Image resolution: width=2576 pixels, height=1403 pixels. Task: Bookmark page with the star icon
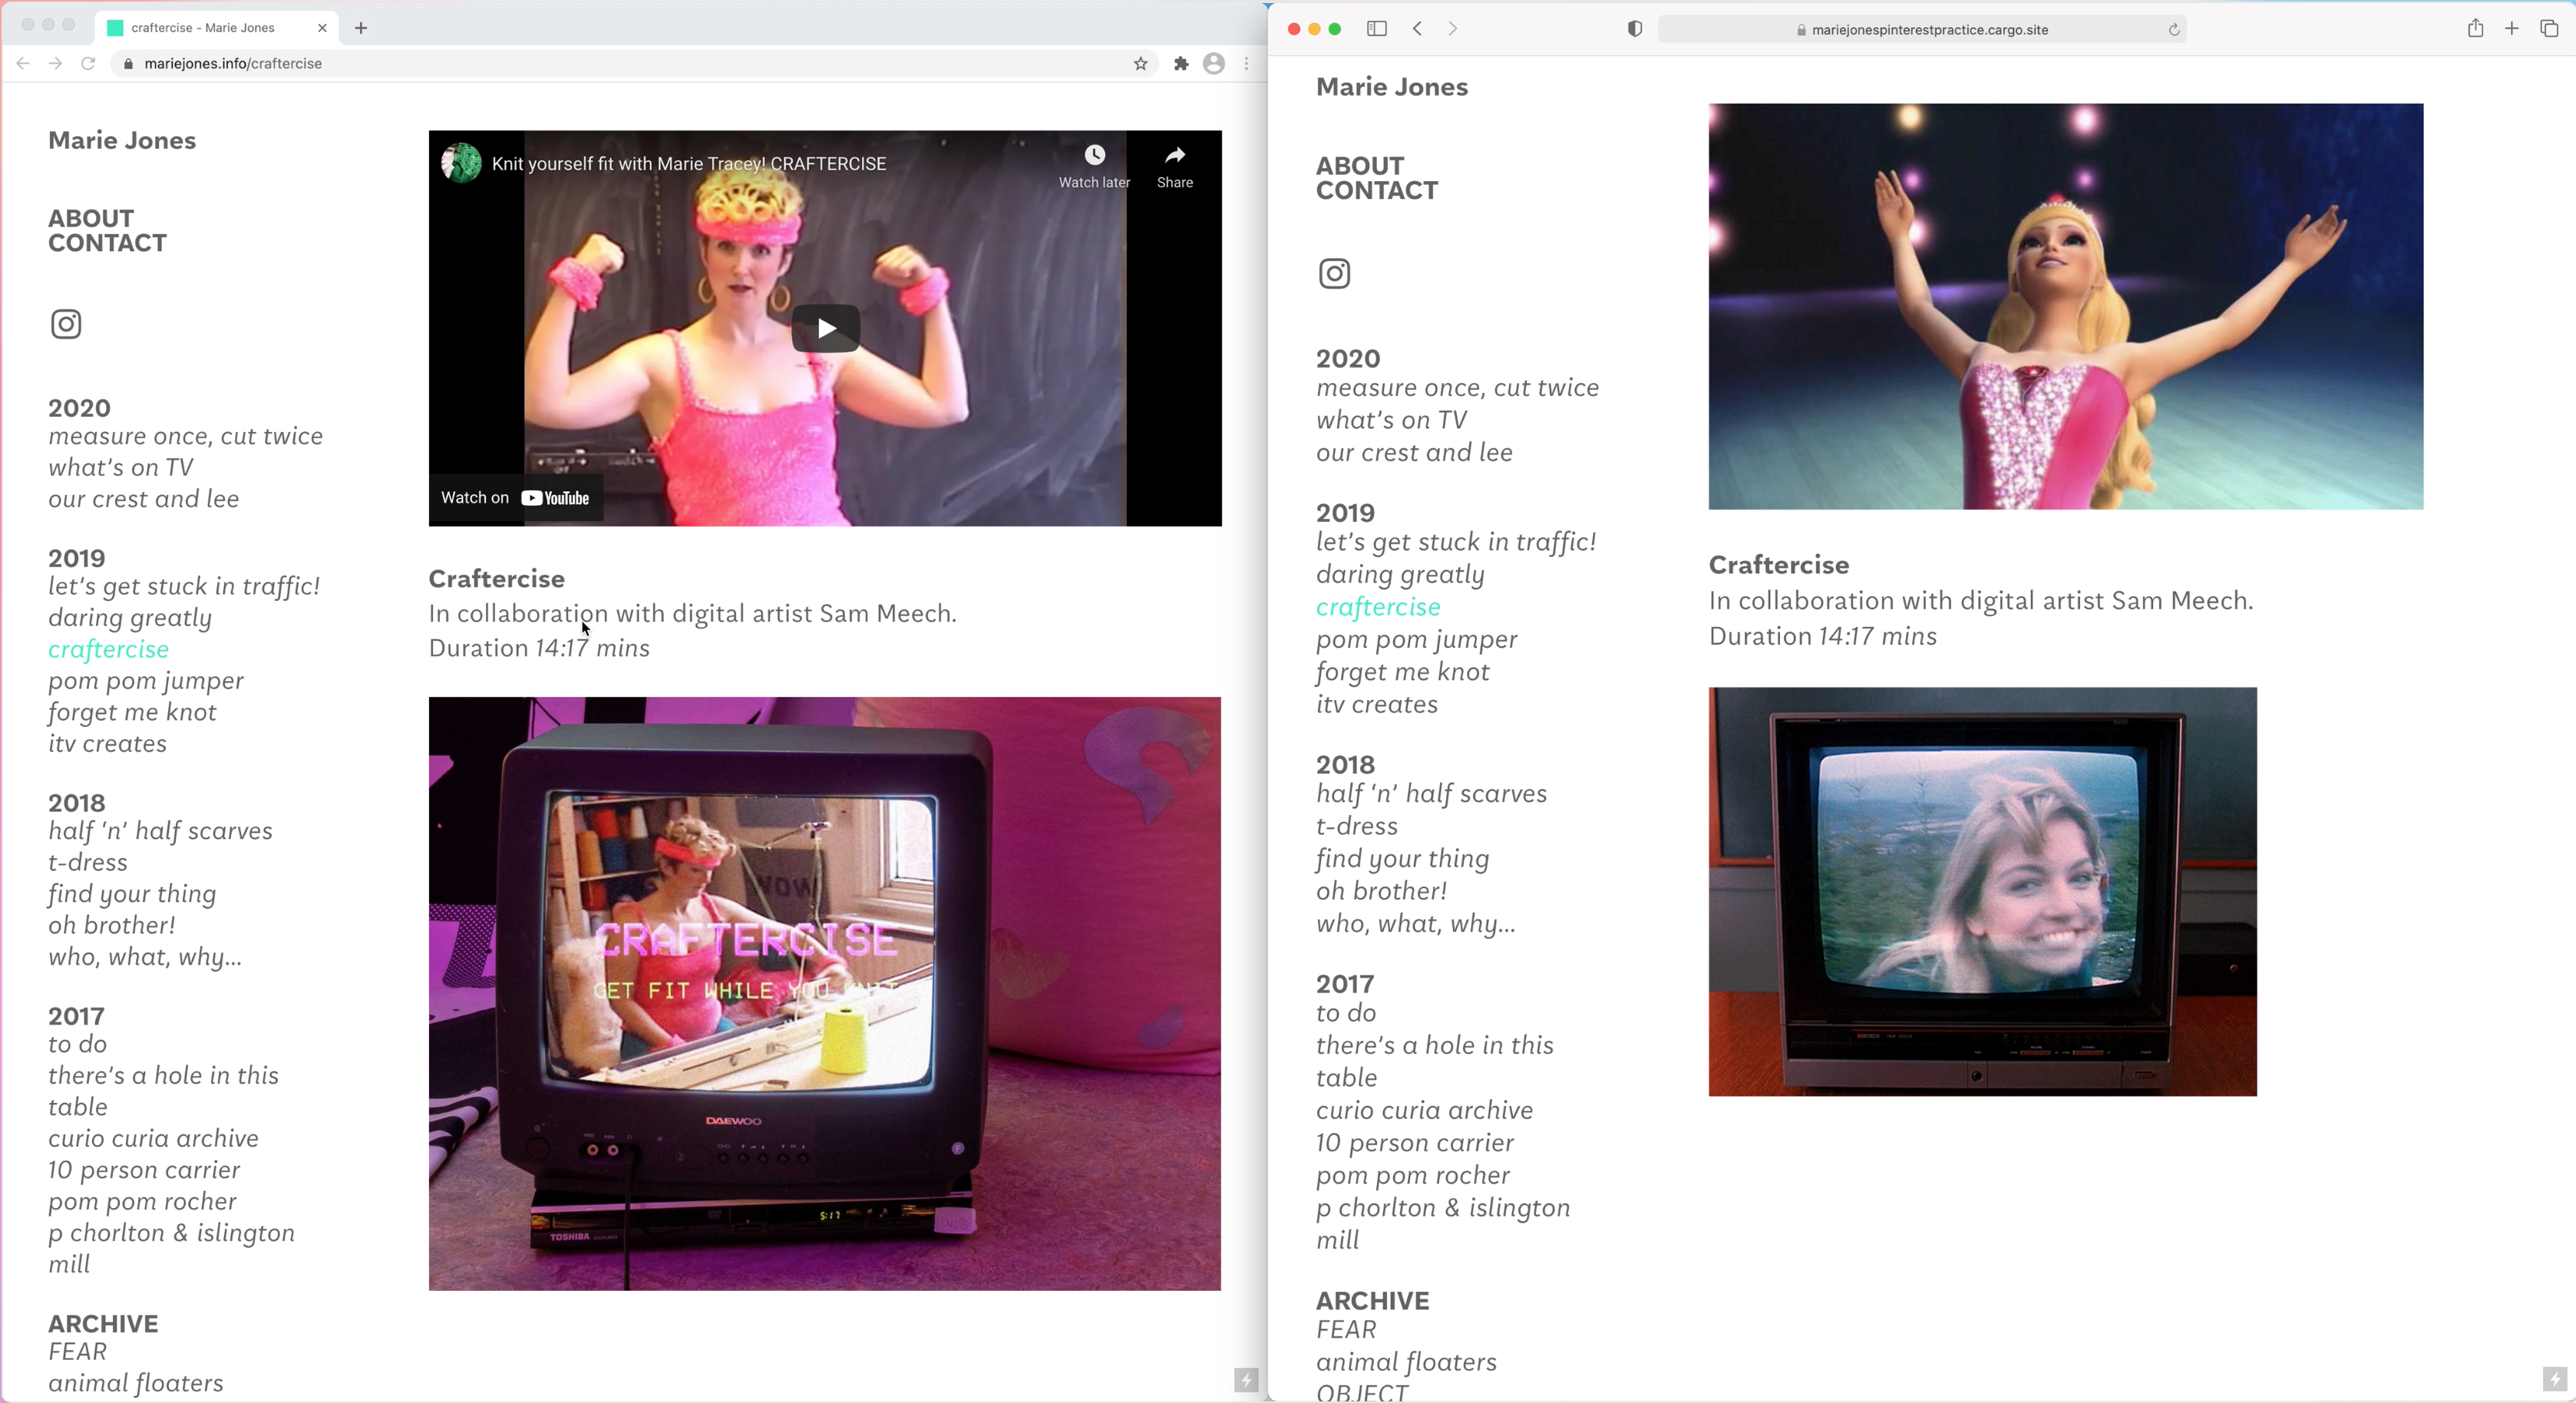point(1140,64)
